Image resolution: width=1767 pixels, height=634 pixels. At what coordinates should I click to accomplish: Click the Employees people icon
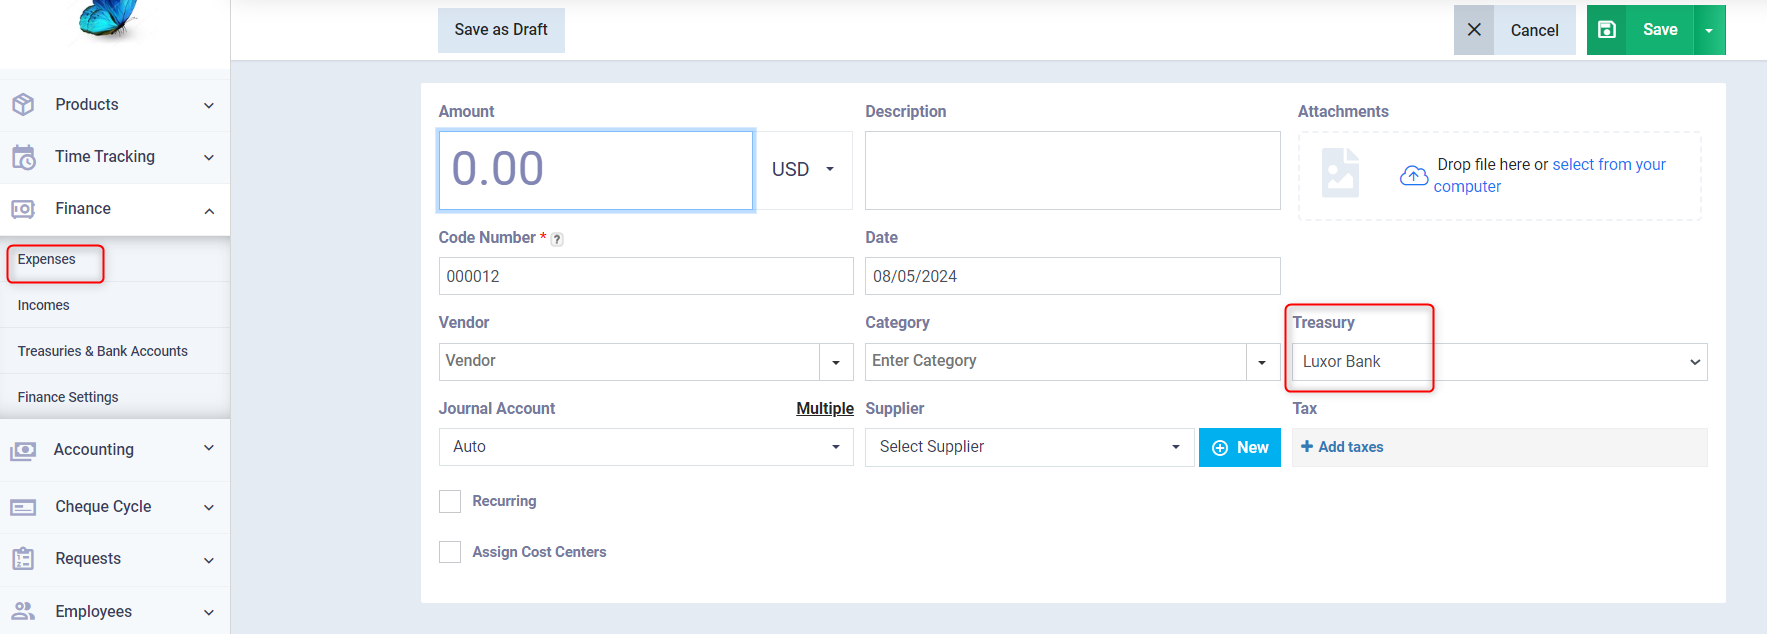point(23,611)
